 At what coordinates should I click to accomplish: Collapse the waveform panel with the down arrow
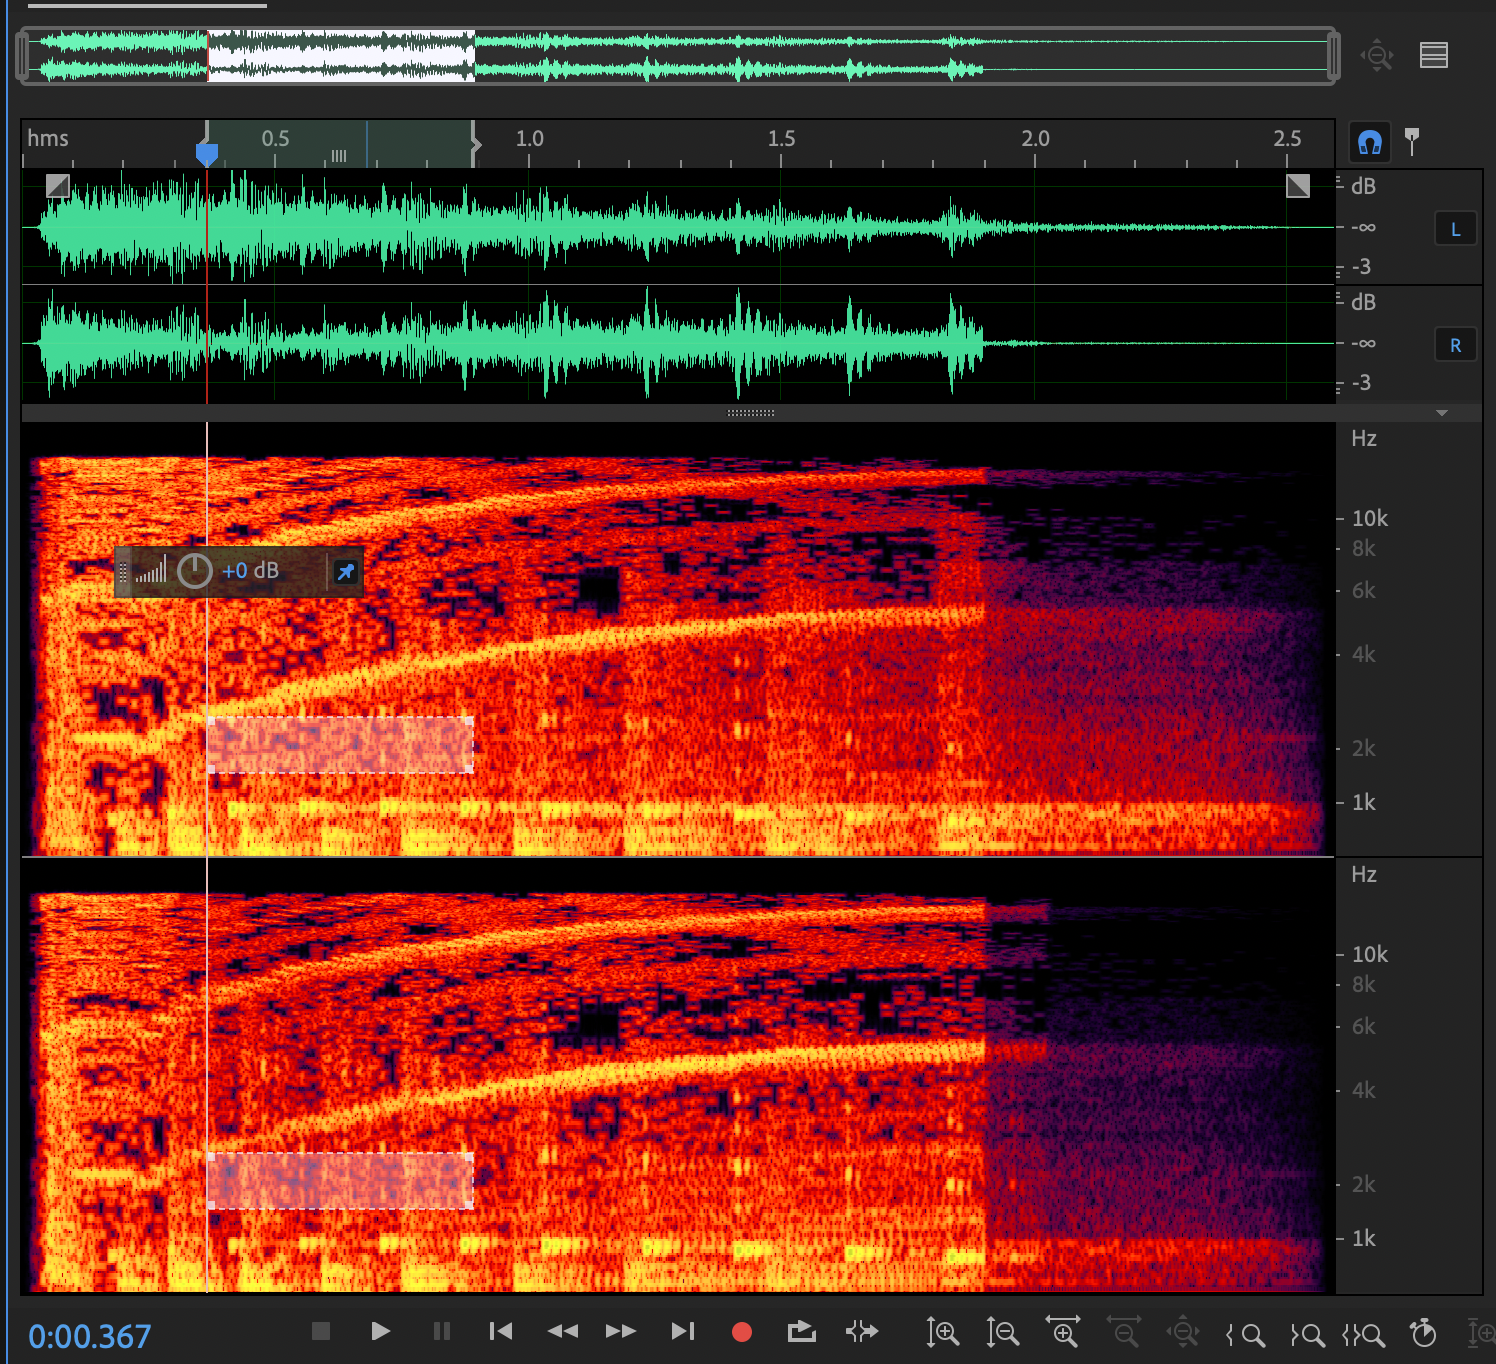click(1441, 412)
